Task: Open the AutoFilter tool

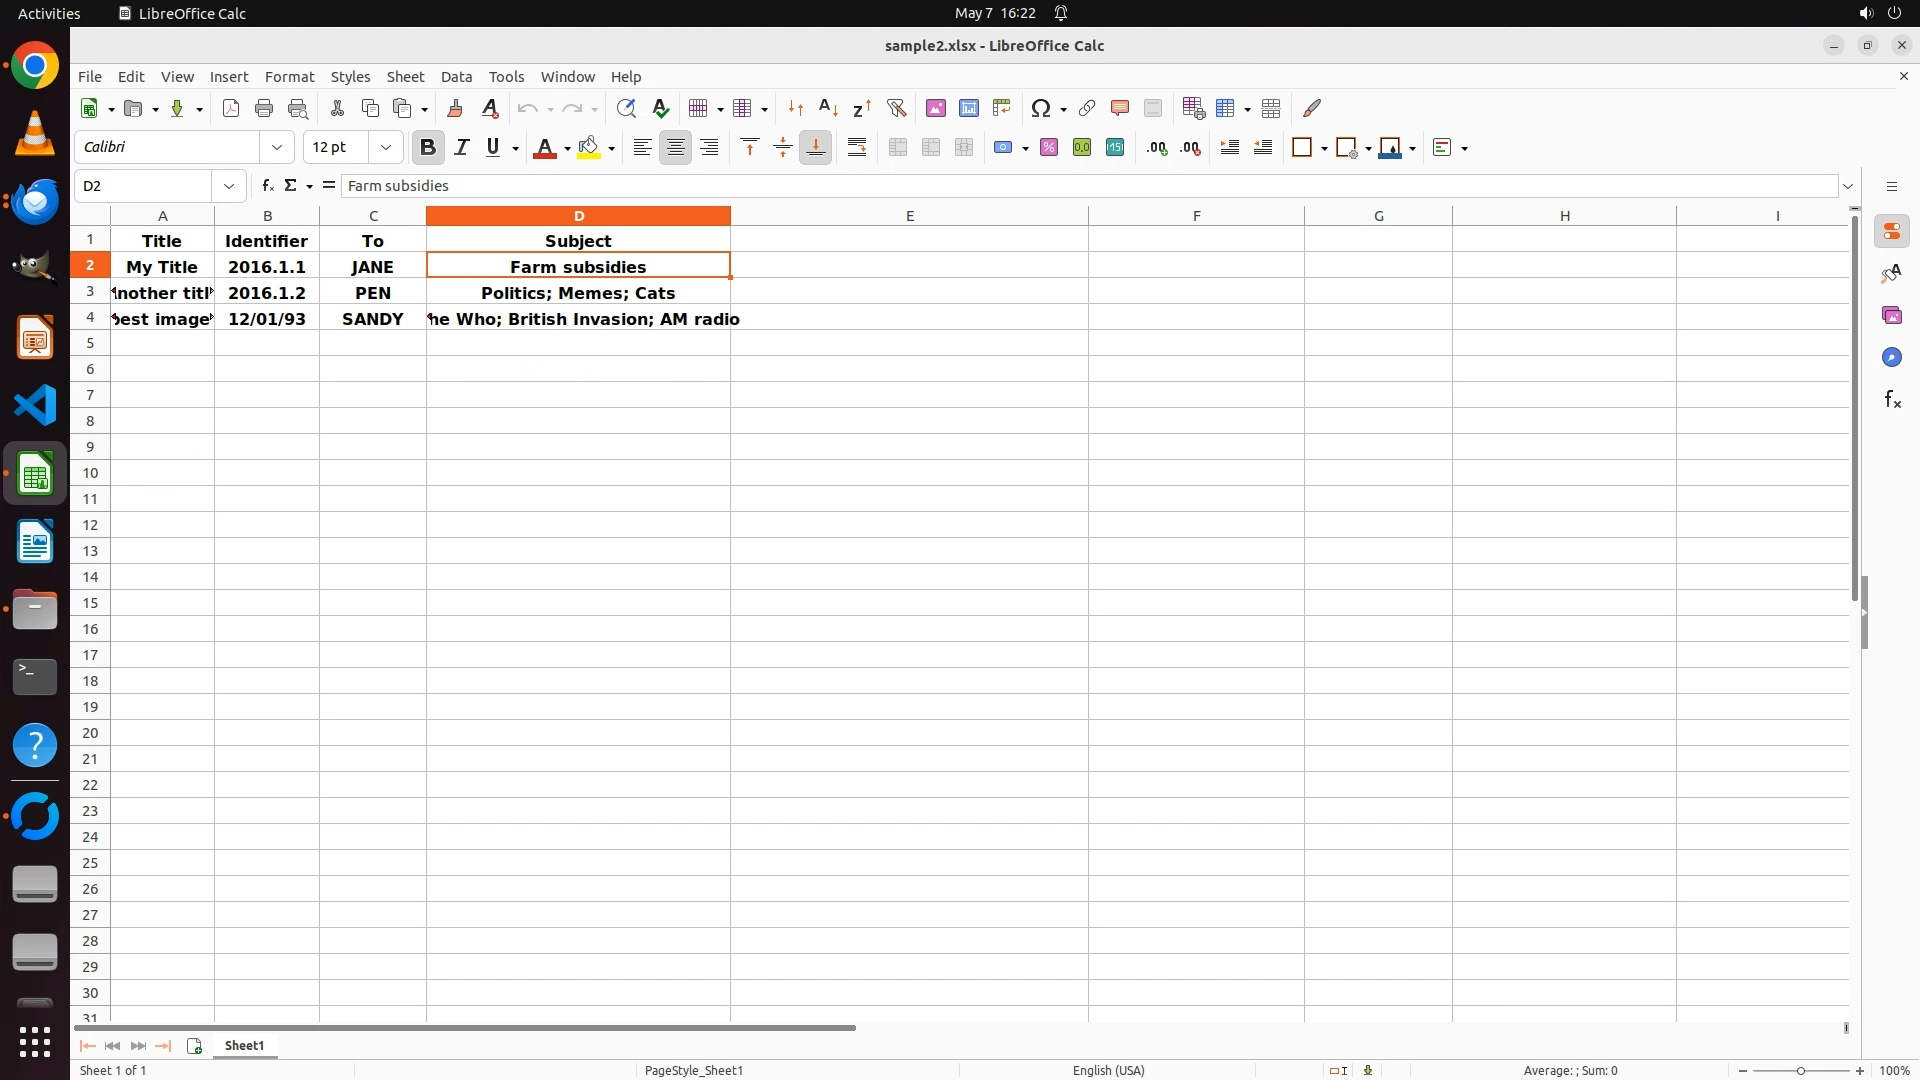Action: point(896,108)
